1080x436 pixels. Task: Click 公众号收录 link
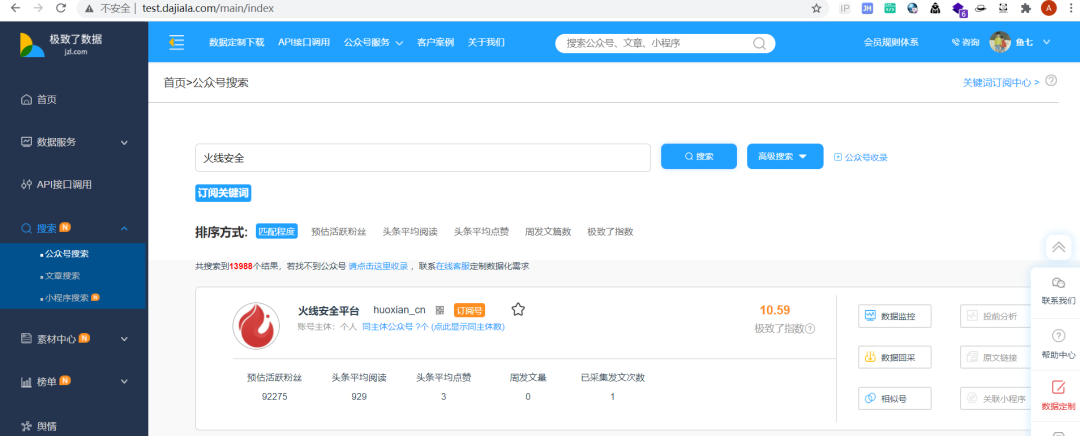tap(861, 157)
